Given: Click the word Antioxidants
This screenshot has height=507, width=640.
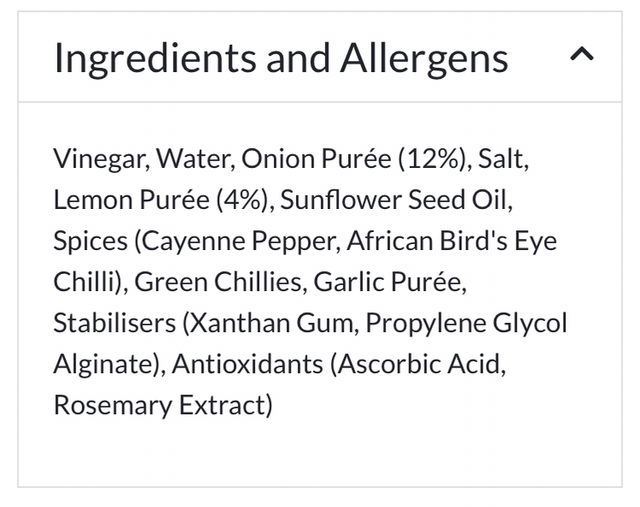Looking at the screenshot, I should (246, 365).
